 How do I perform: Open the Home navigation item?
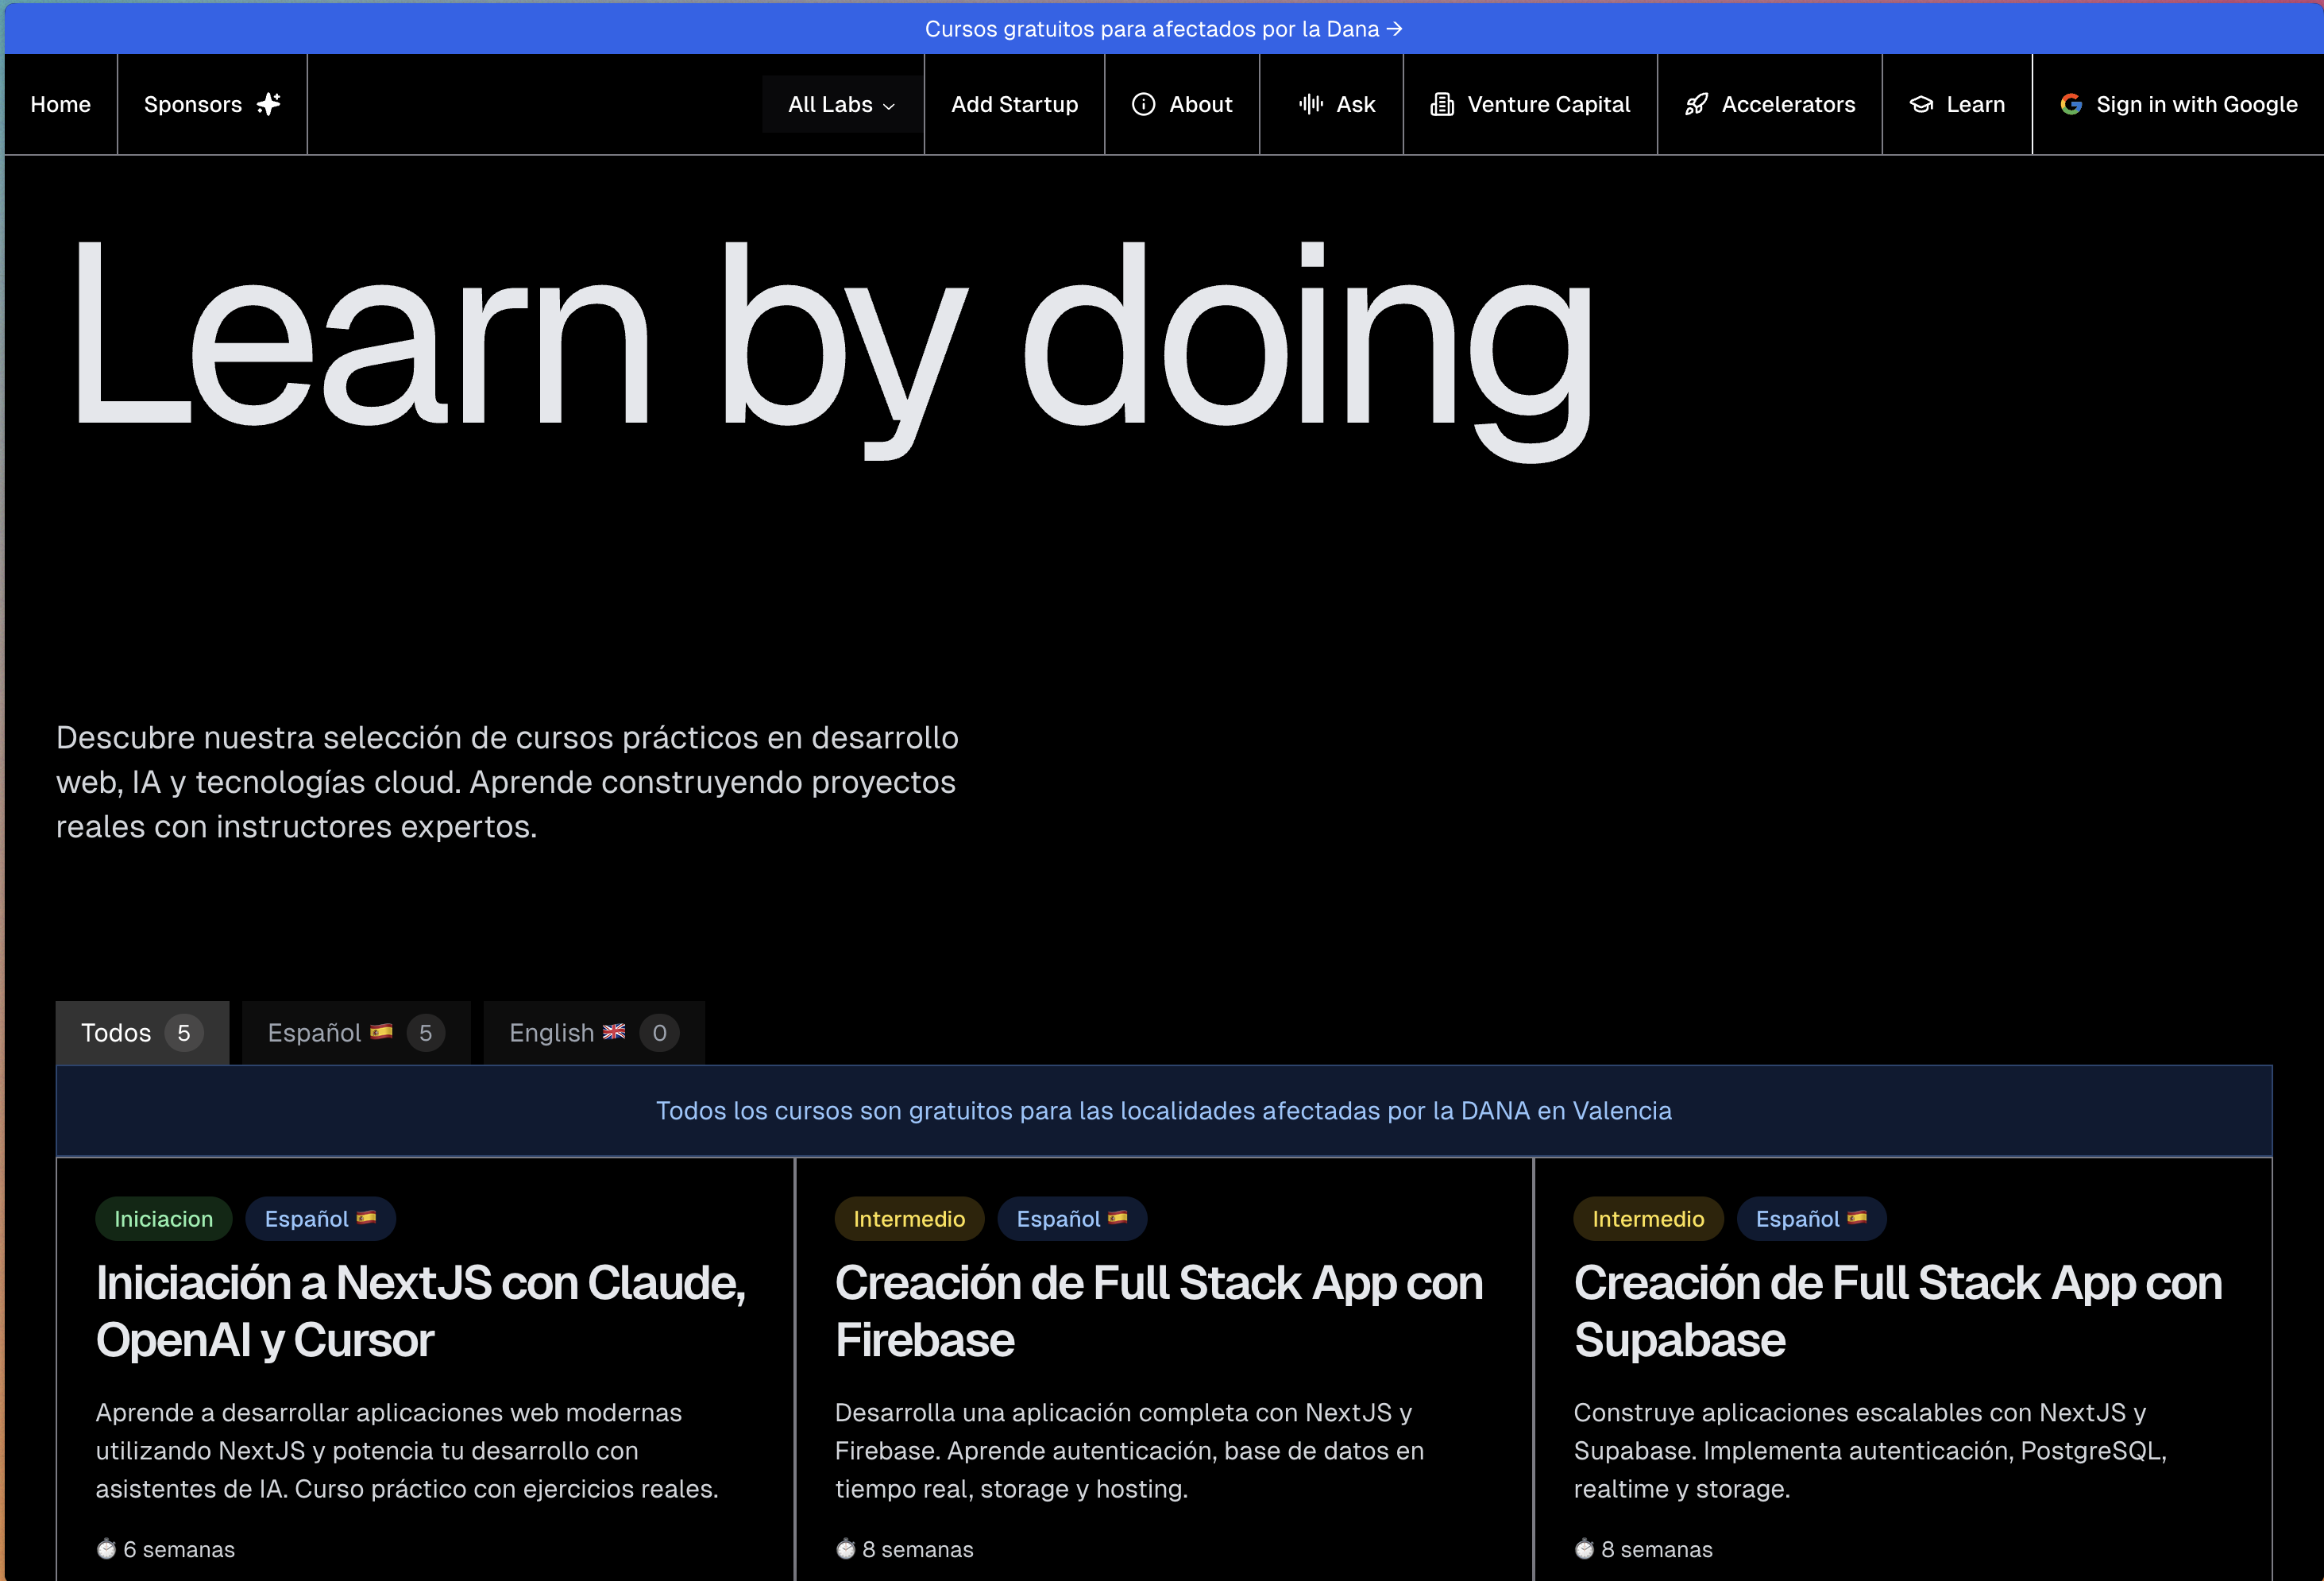click(61, 104)
